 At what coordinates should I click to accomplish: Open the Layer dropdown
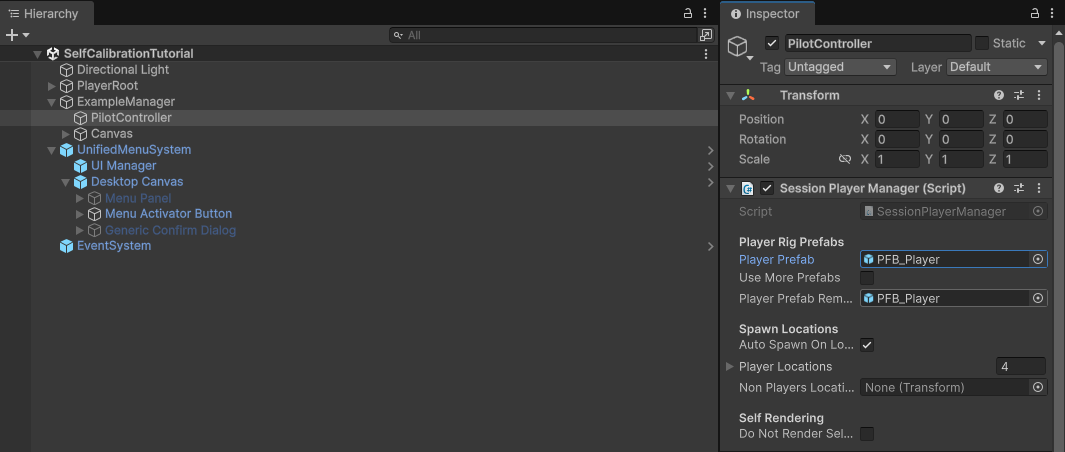996,67
